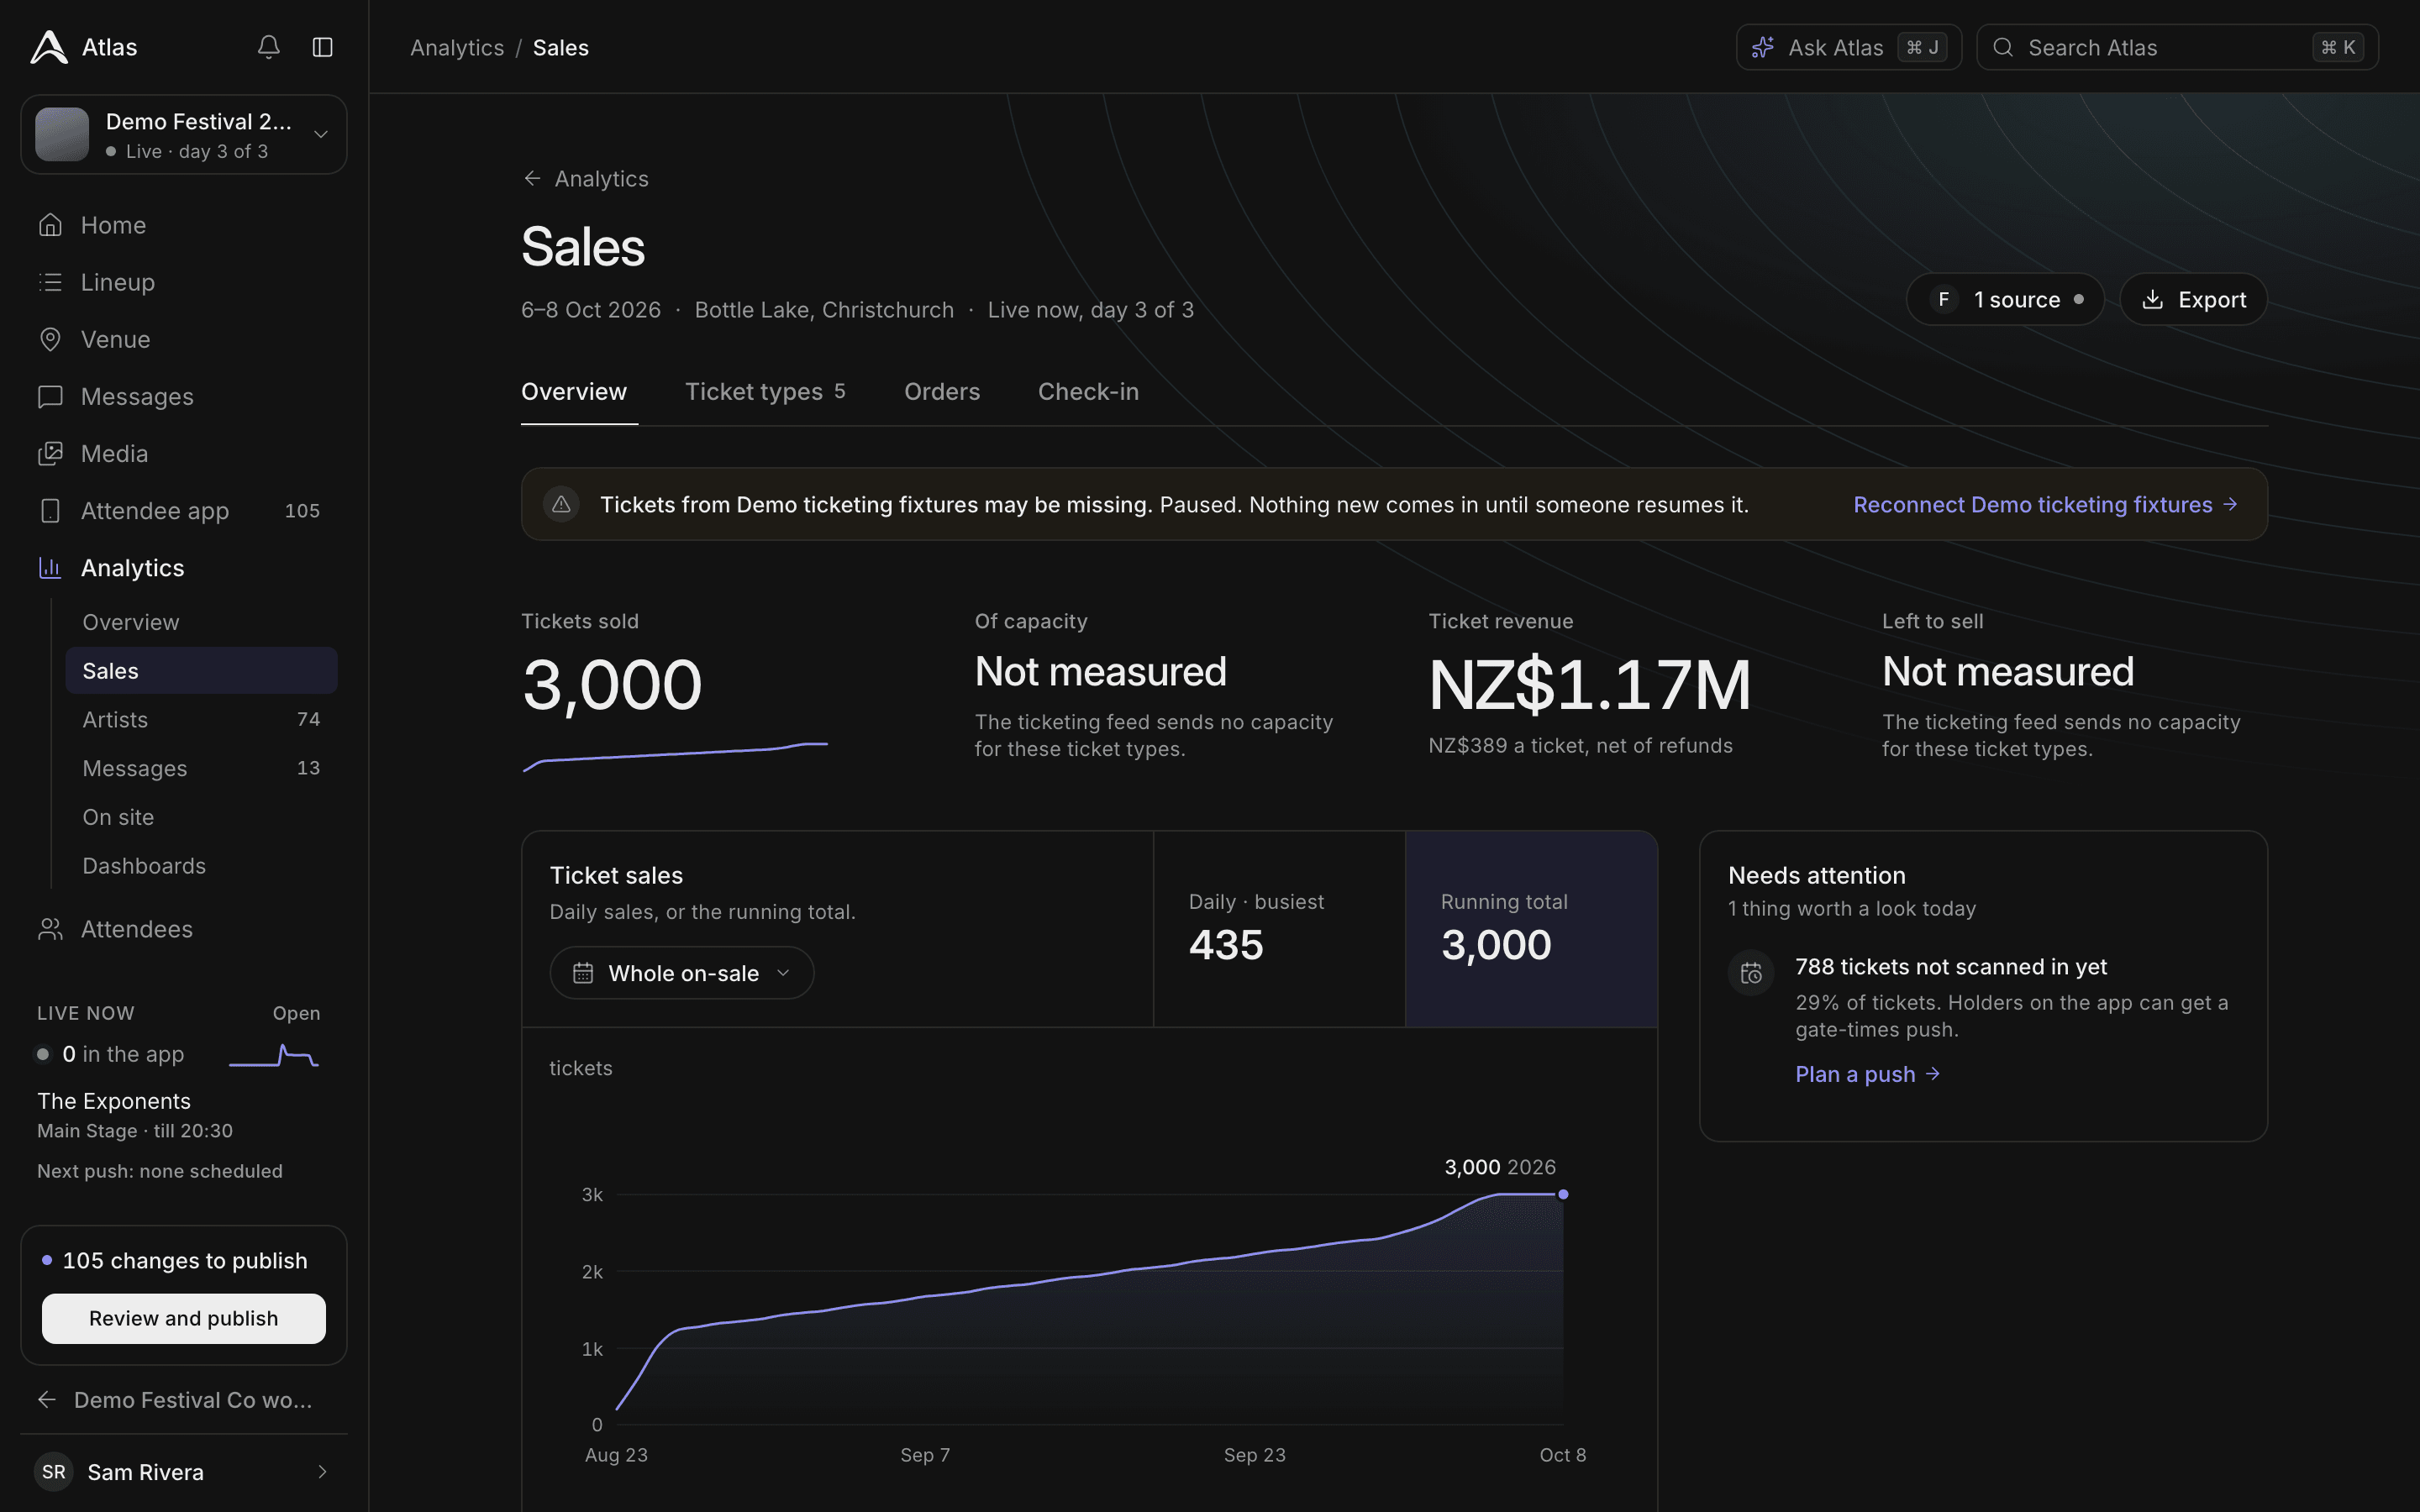Click the back arrow beside Analytics
2420x1512 pixels.
[x=532, y=178]
